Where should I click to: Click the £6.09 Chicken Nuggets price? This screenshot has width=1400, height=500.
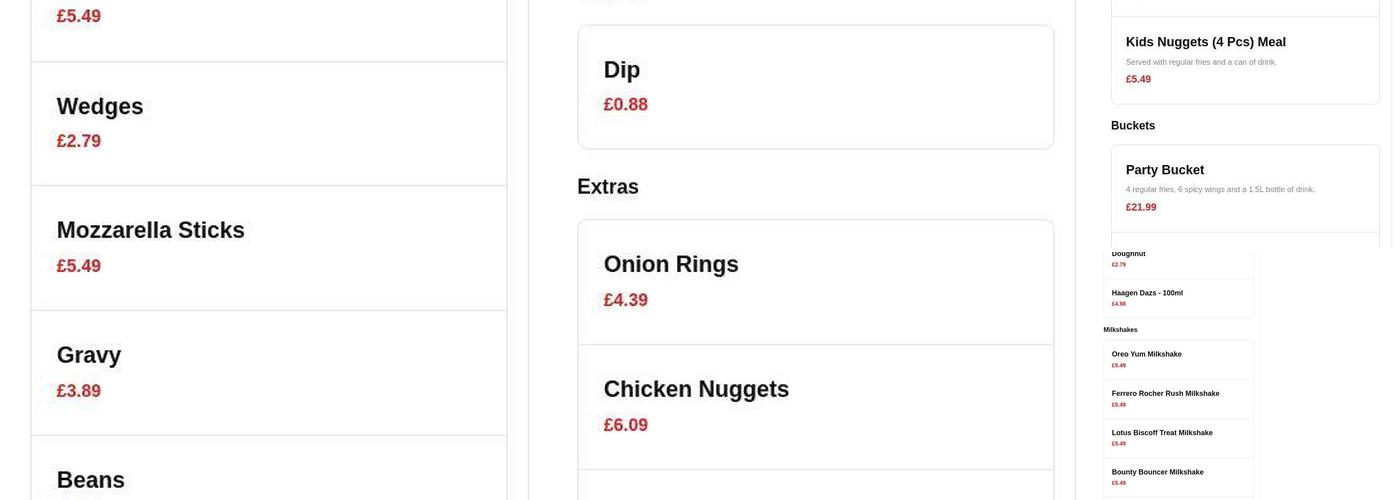click(x=626, y=425)
